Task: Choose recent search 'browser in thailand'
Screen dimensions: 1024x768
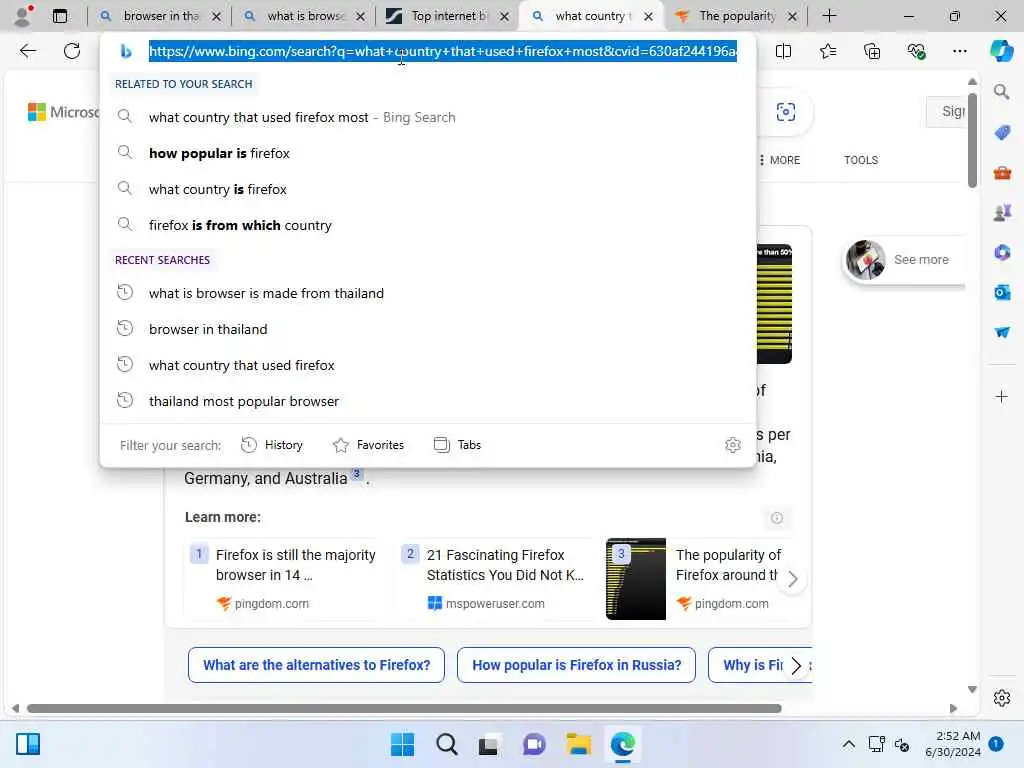Action: click(x=428, y=329)
